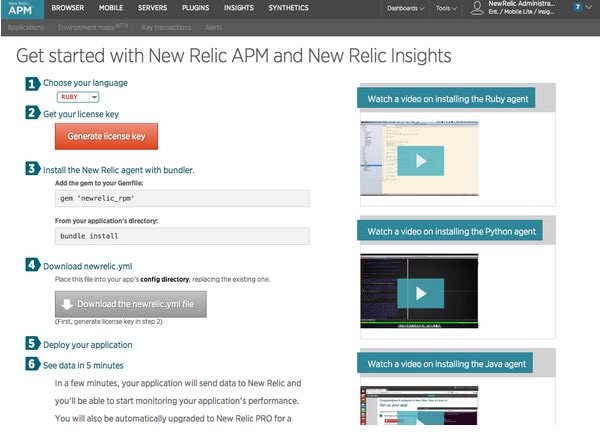Open the user account avatar icon
Image resolution: width=600 pixels, height=440 pixels.
click(477, 8)
